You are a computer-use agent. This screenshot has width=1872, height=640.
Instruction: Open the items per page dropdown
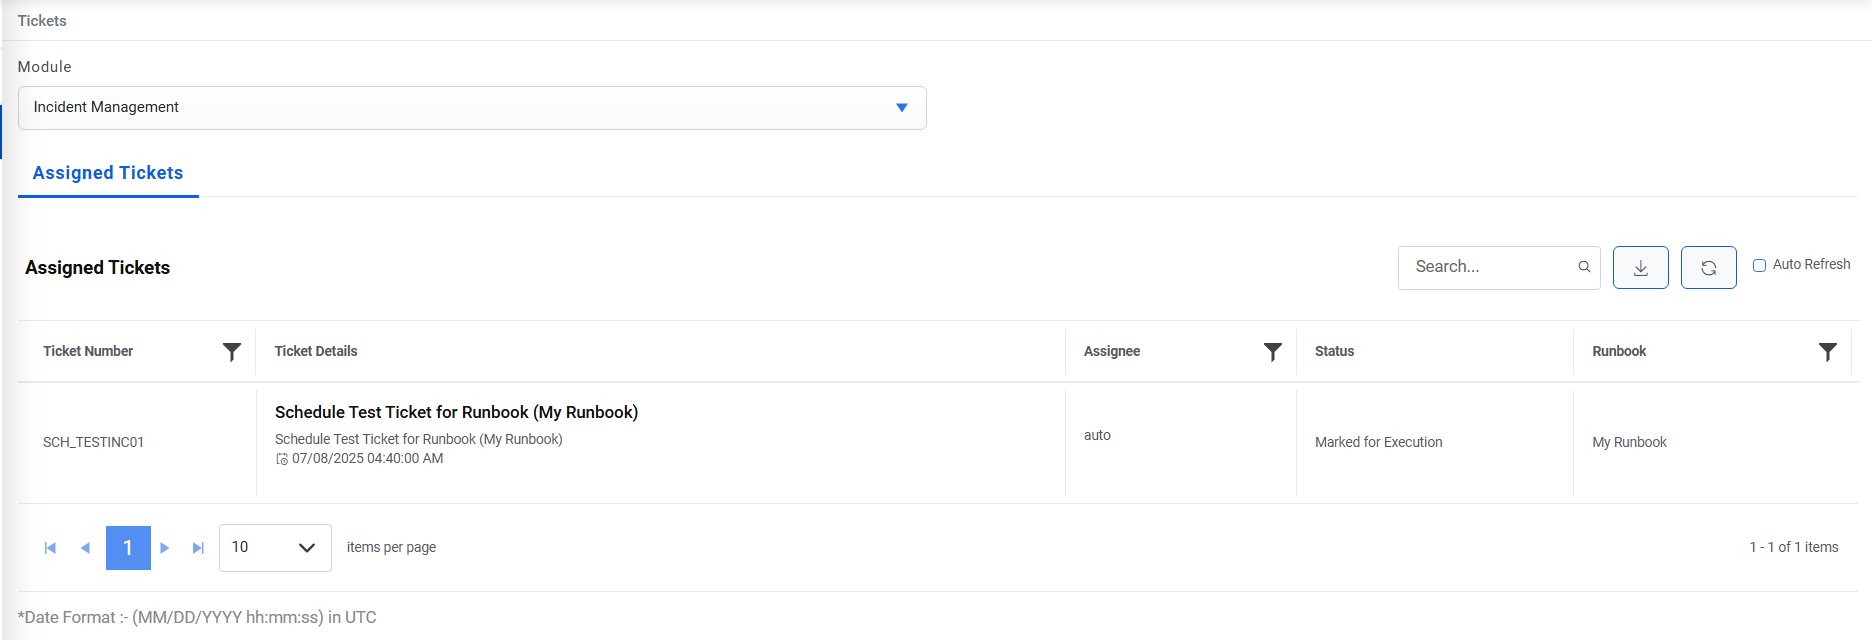[275, 548]
